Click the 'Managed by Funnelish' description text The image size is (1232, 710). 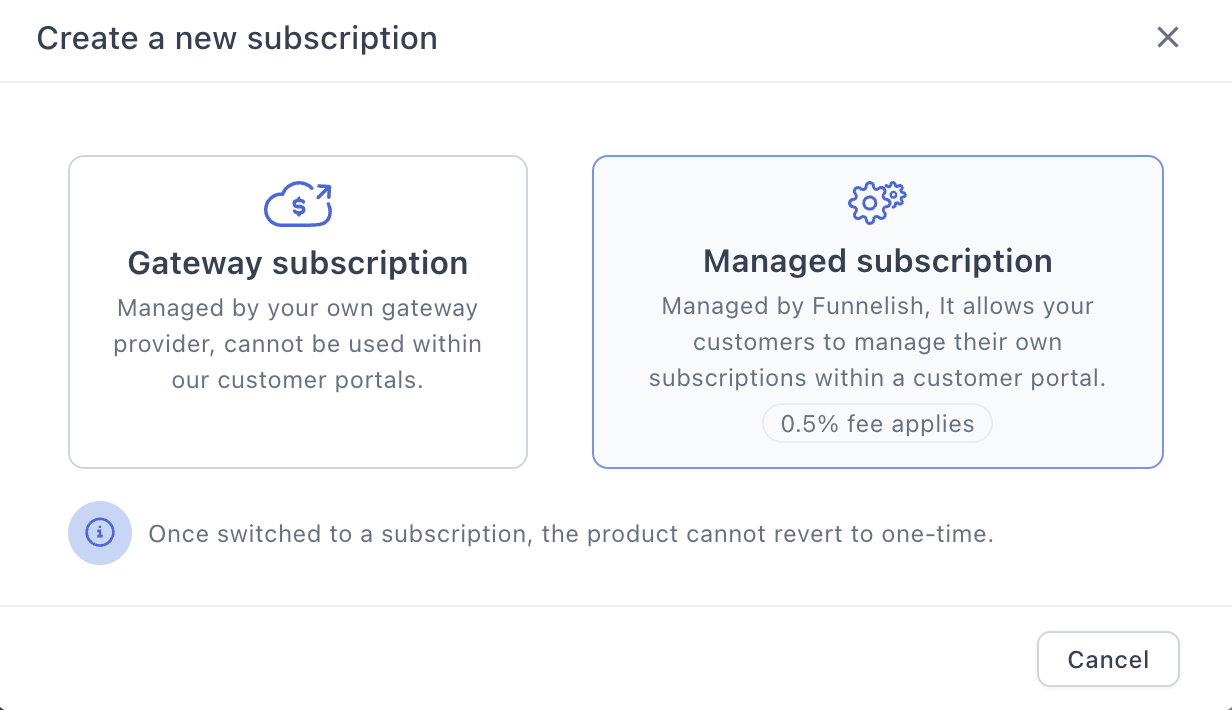[878, 342]
